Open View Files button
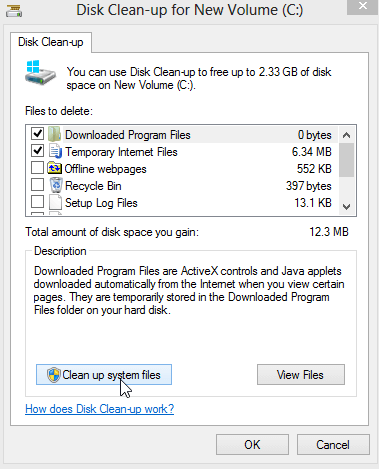Viewport: 379px width, 469px height. coord(301,375)
